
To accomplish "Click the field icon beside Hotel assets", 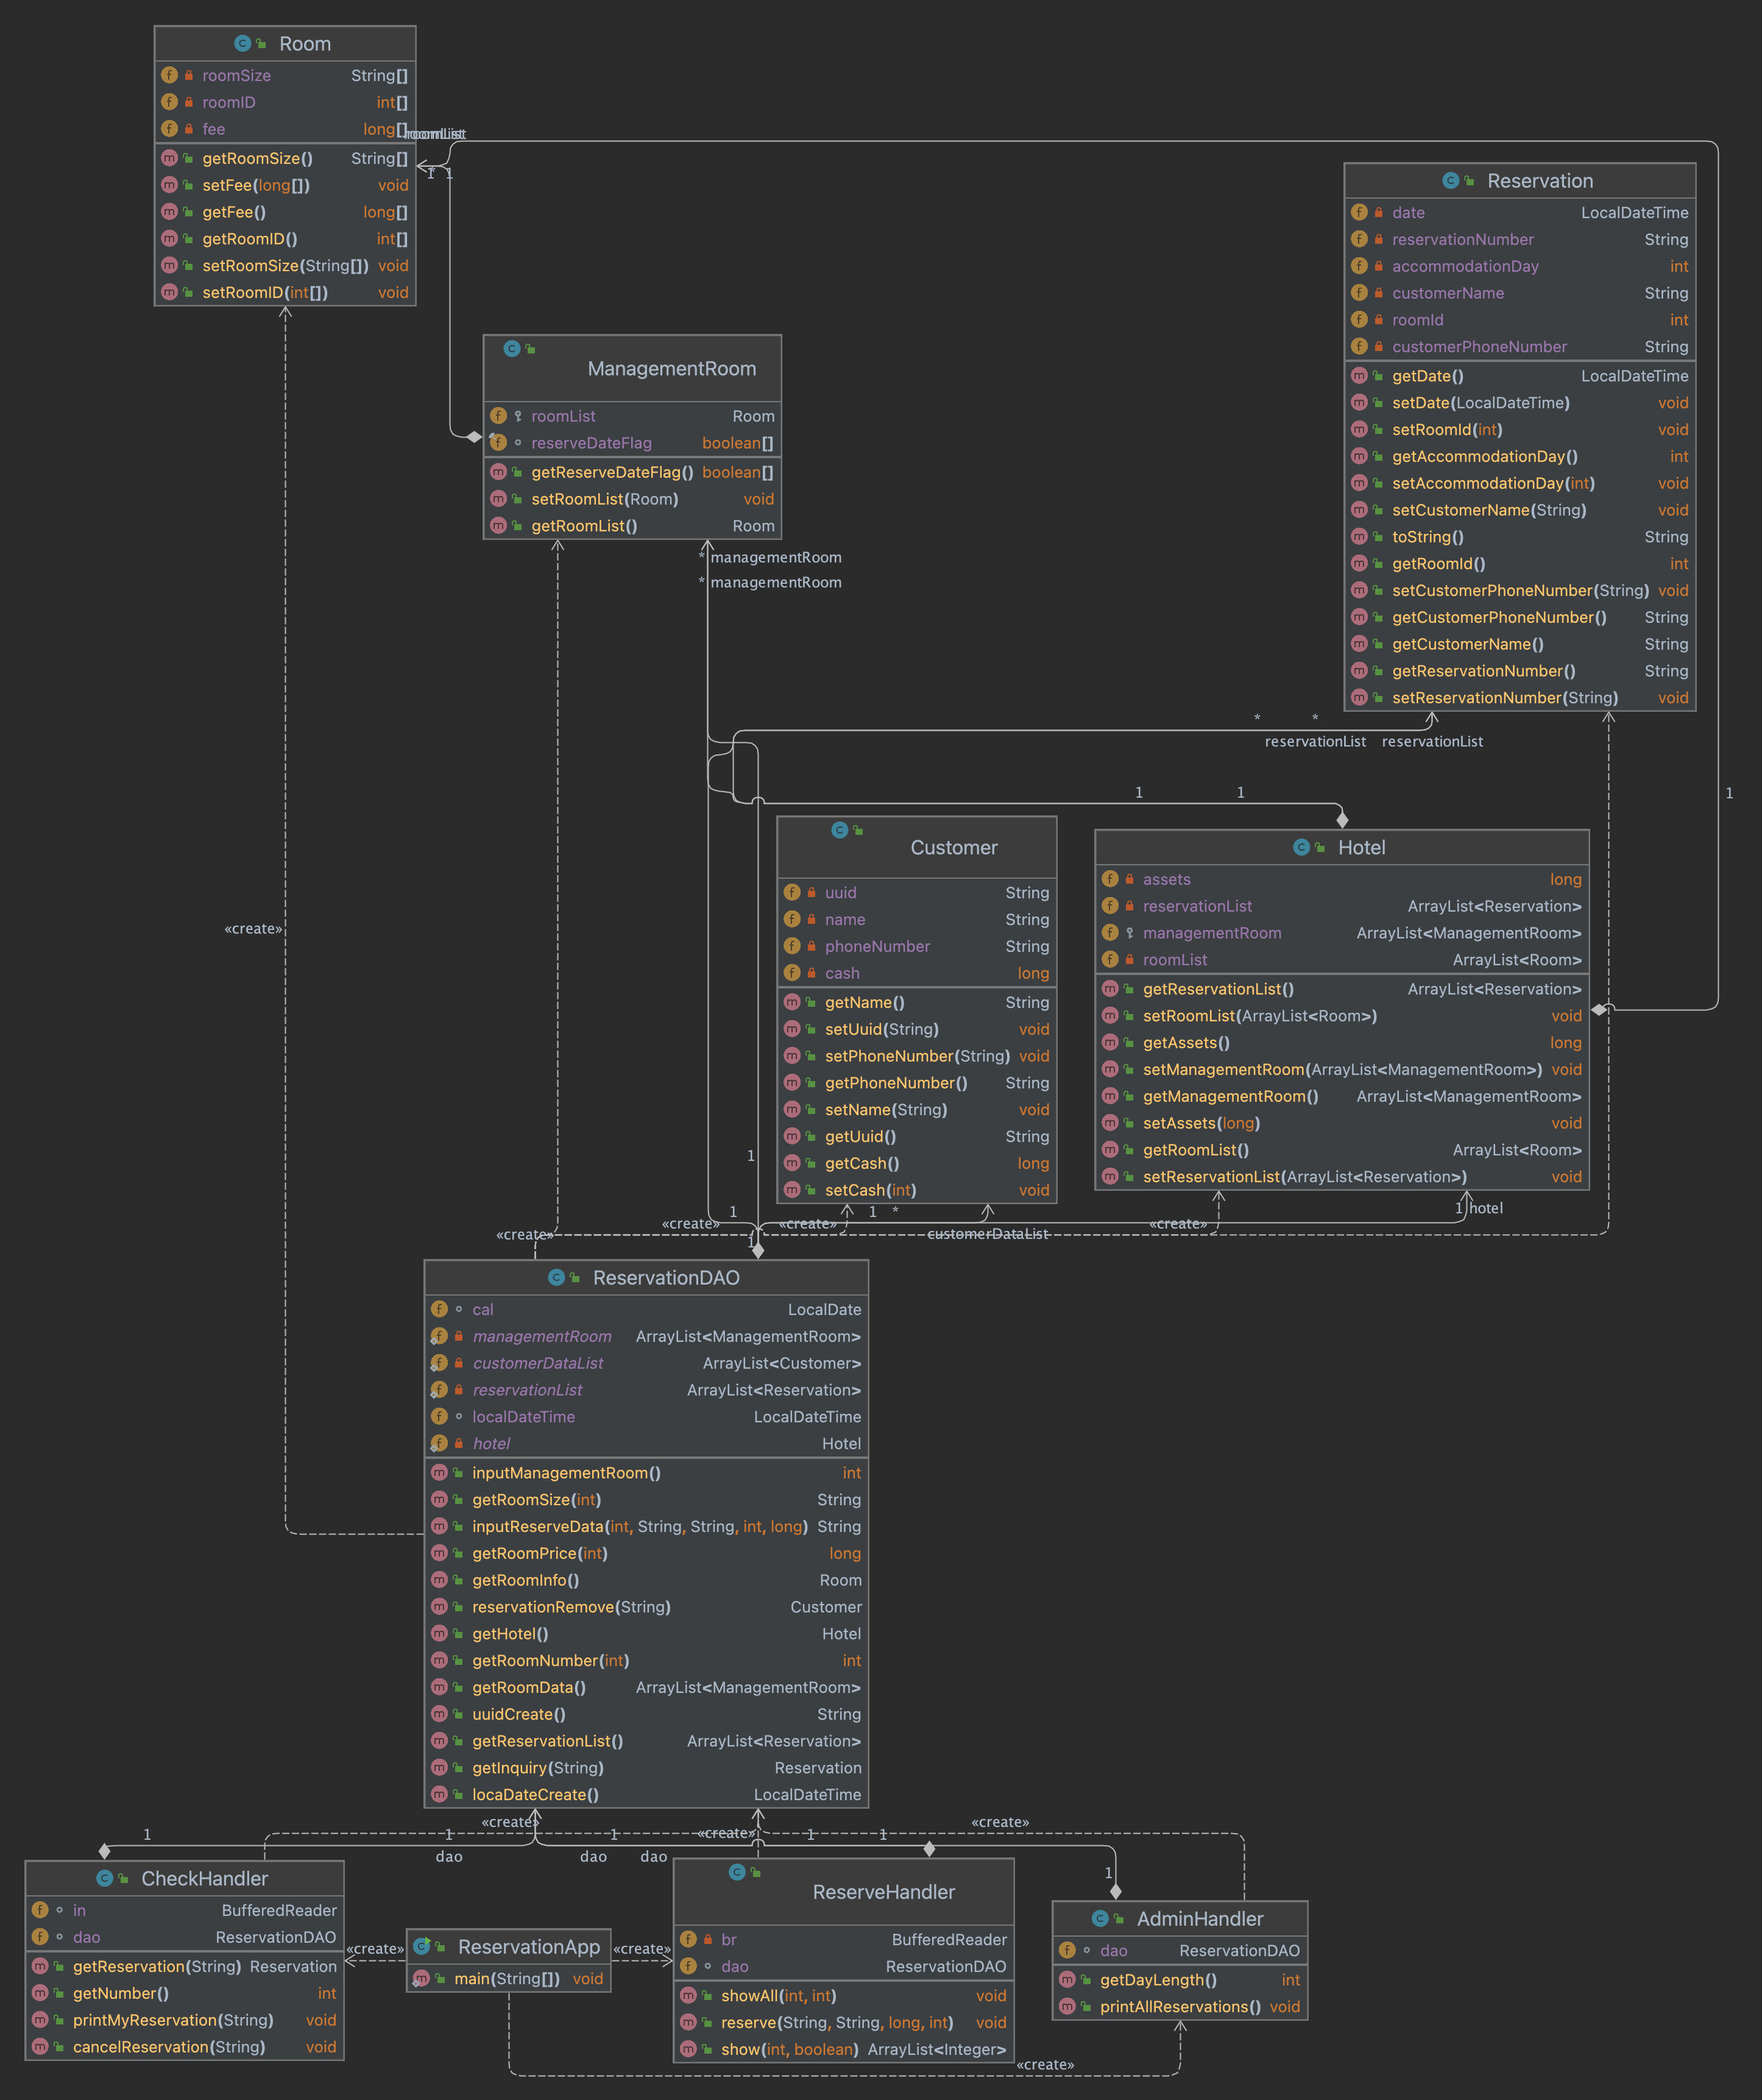I will pos(1110,879).
